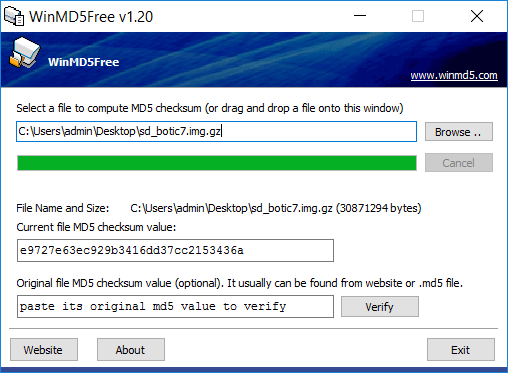Open the Website button
Viewport: 508px width, 373px height.
44,350
